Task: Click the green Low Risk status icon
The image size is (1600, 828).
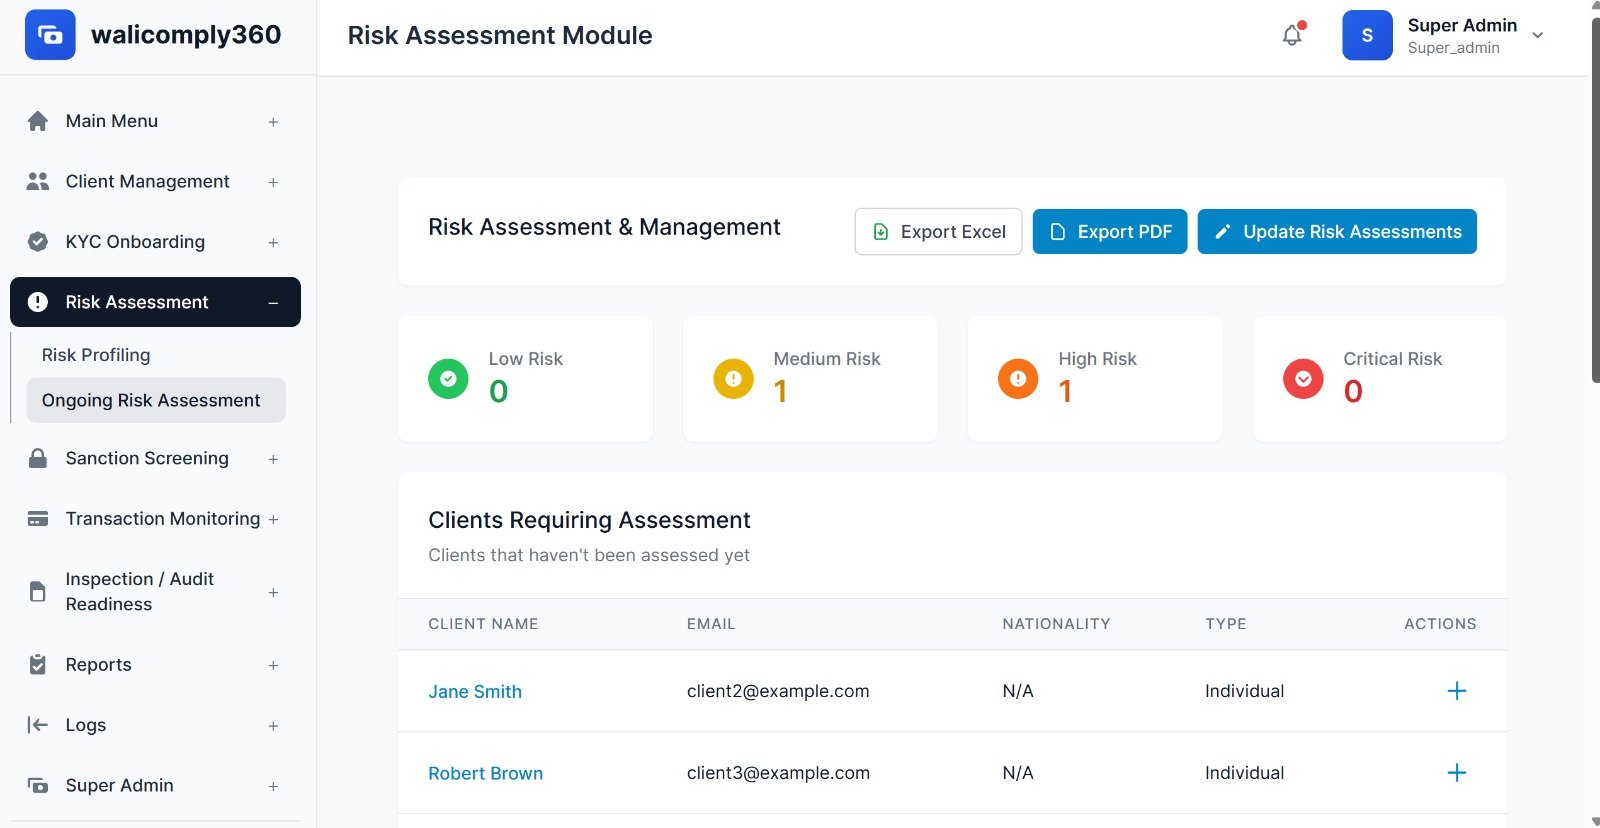Action: [x=448, y=379]
